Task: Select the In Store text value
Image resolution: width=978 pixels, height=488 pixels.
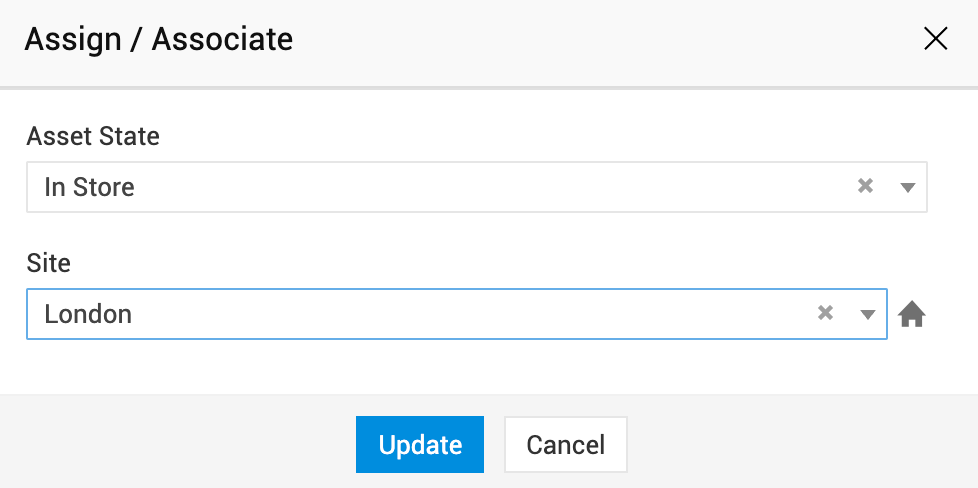Action: click(89, 187)
